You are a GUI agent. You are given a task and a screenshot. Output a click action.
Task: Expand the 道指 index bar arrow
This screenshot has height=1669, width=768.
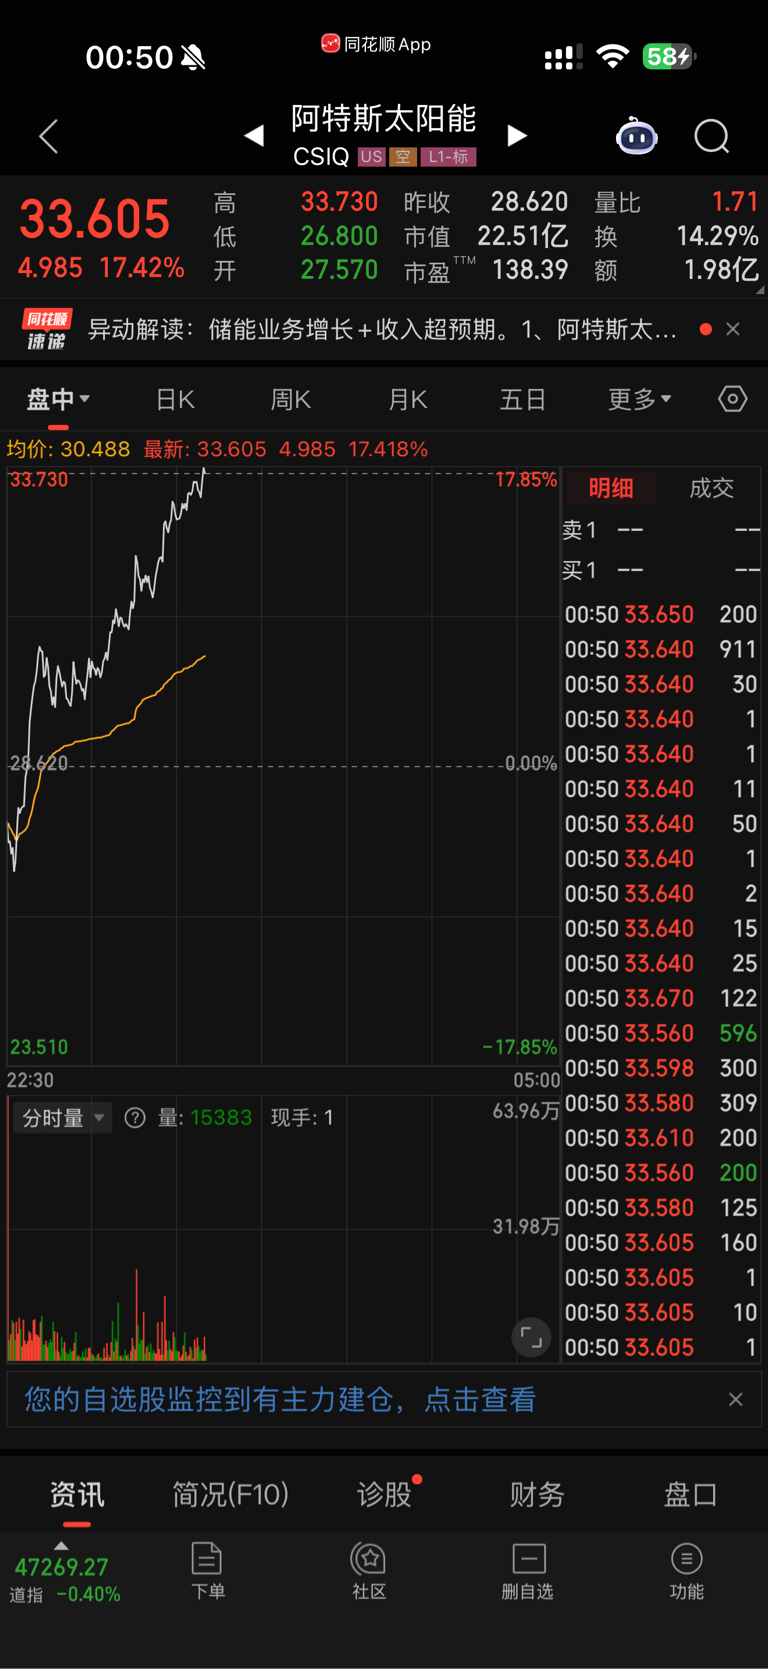61,1546
